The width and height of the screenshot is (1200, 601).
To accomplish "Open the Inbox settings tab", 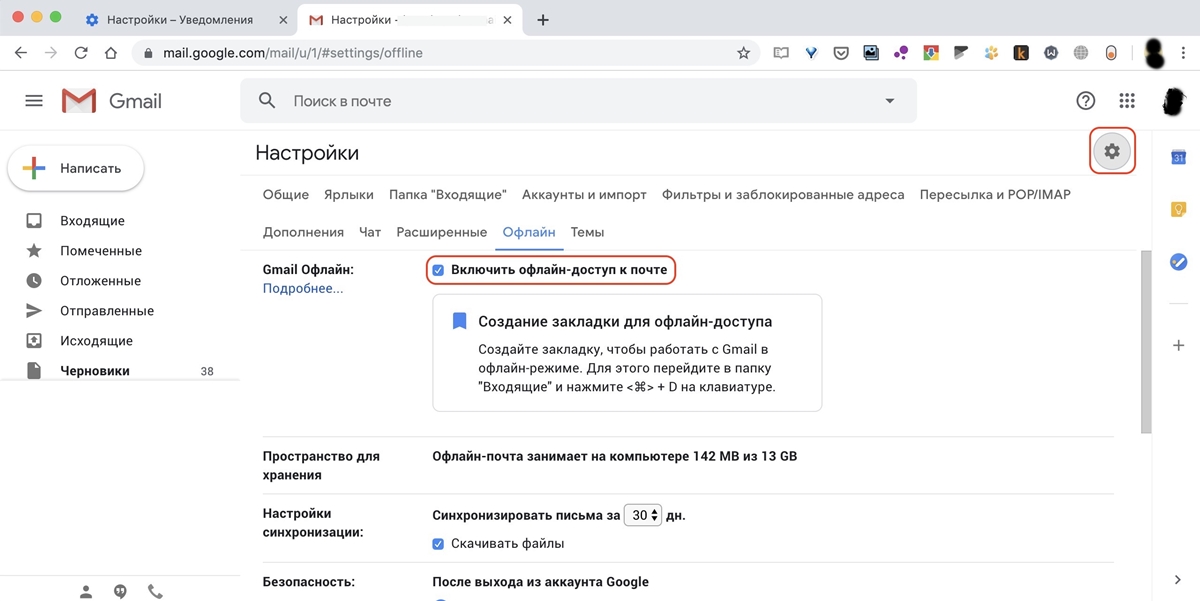I will coord(448,195).
